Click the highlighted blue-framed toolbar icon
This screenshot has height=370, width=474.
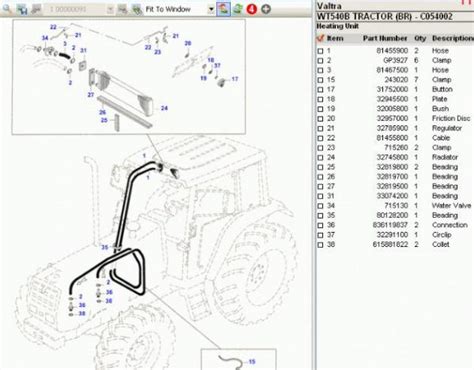223,9
